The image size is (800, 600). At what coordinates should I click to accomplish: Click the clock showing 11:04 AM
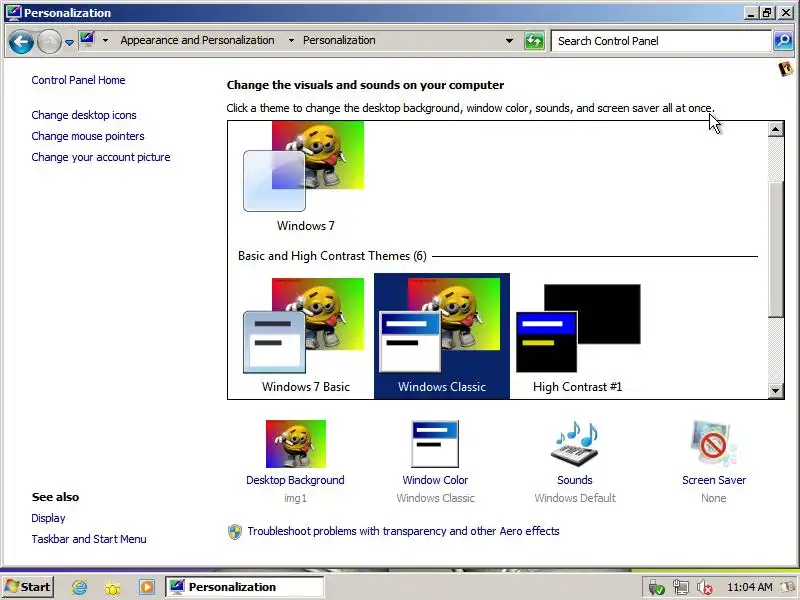(749, 587)
